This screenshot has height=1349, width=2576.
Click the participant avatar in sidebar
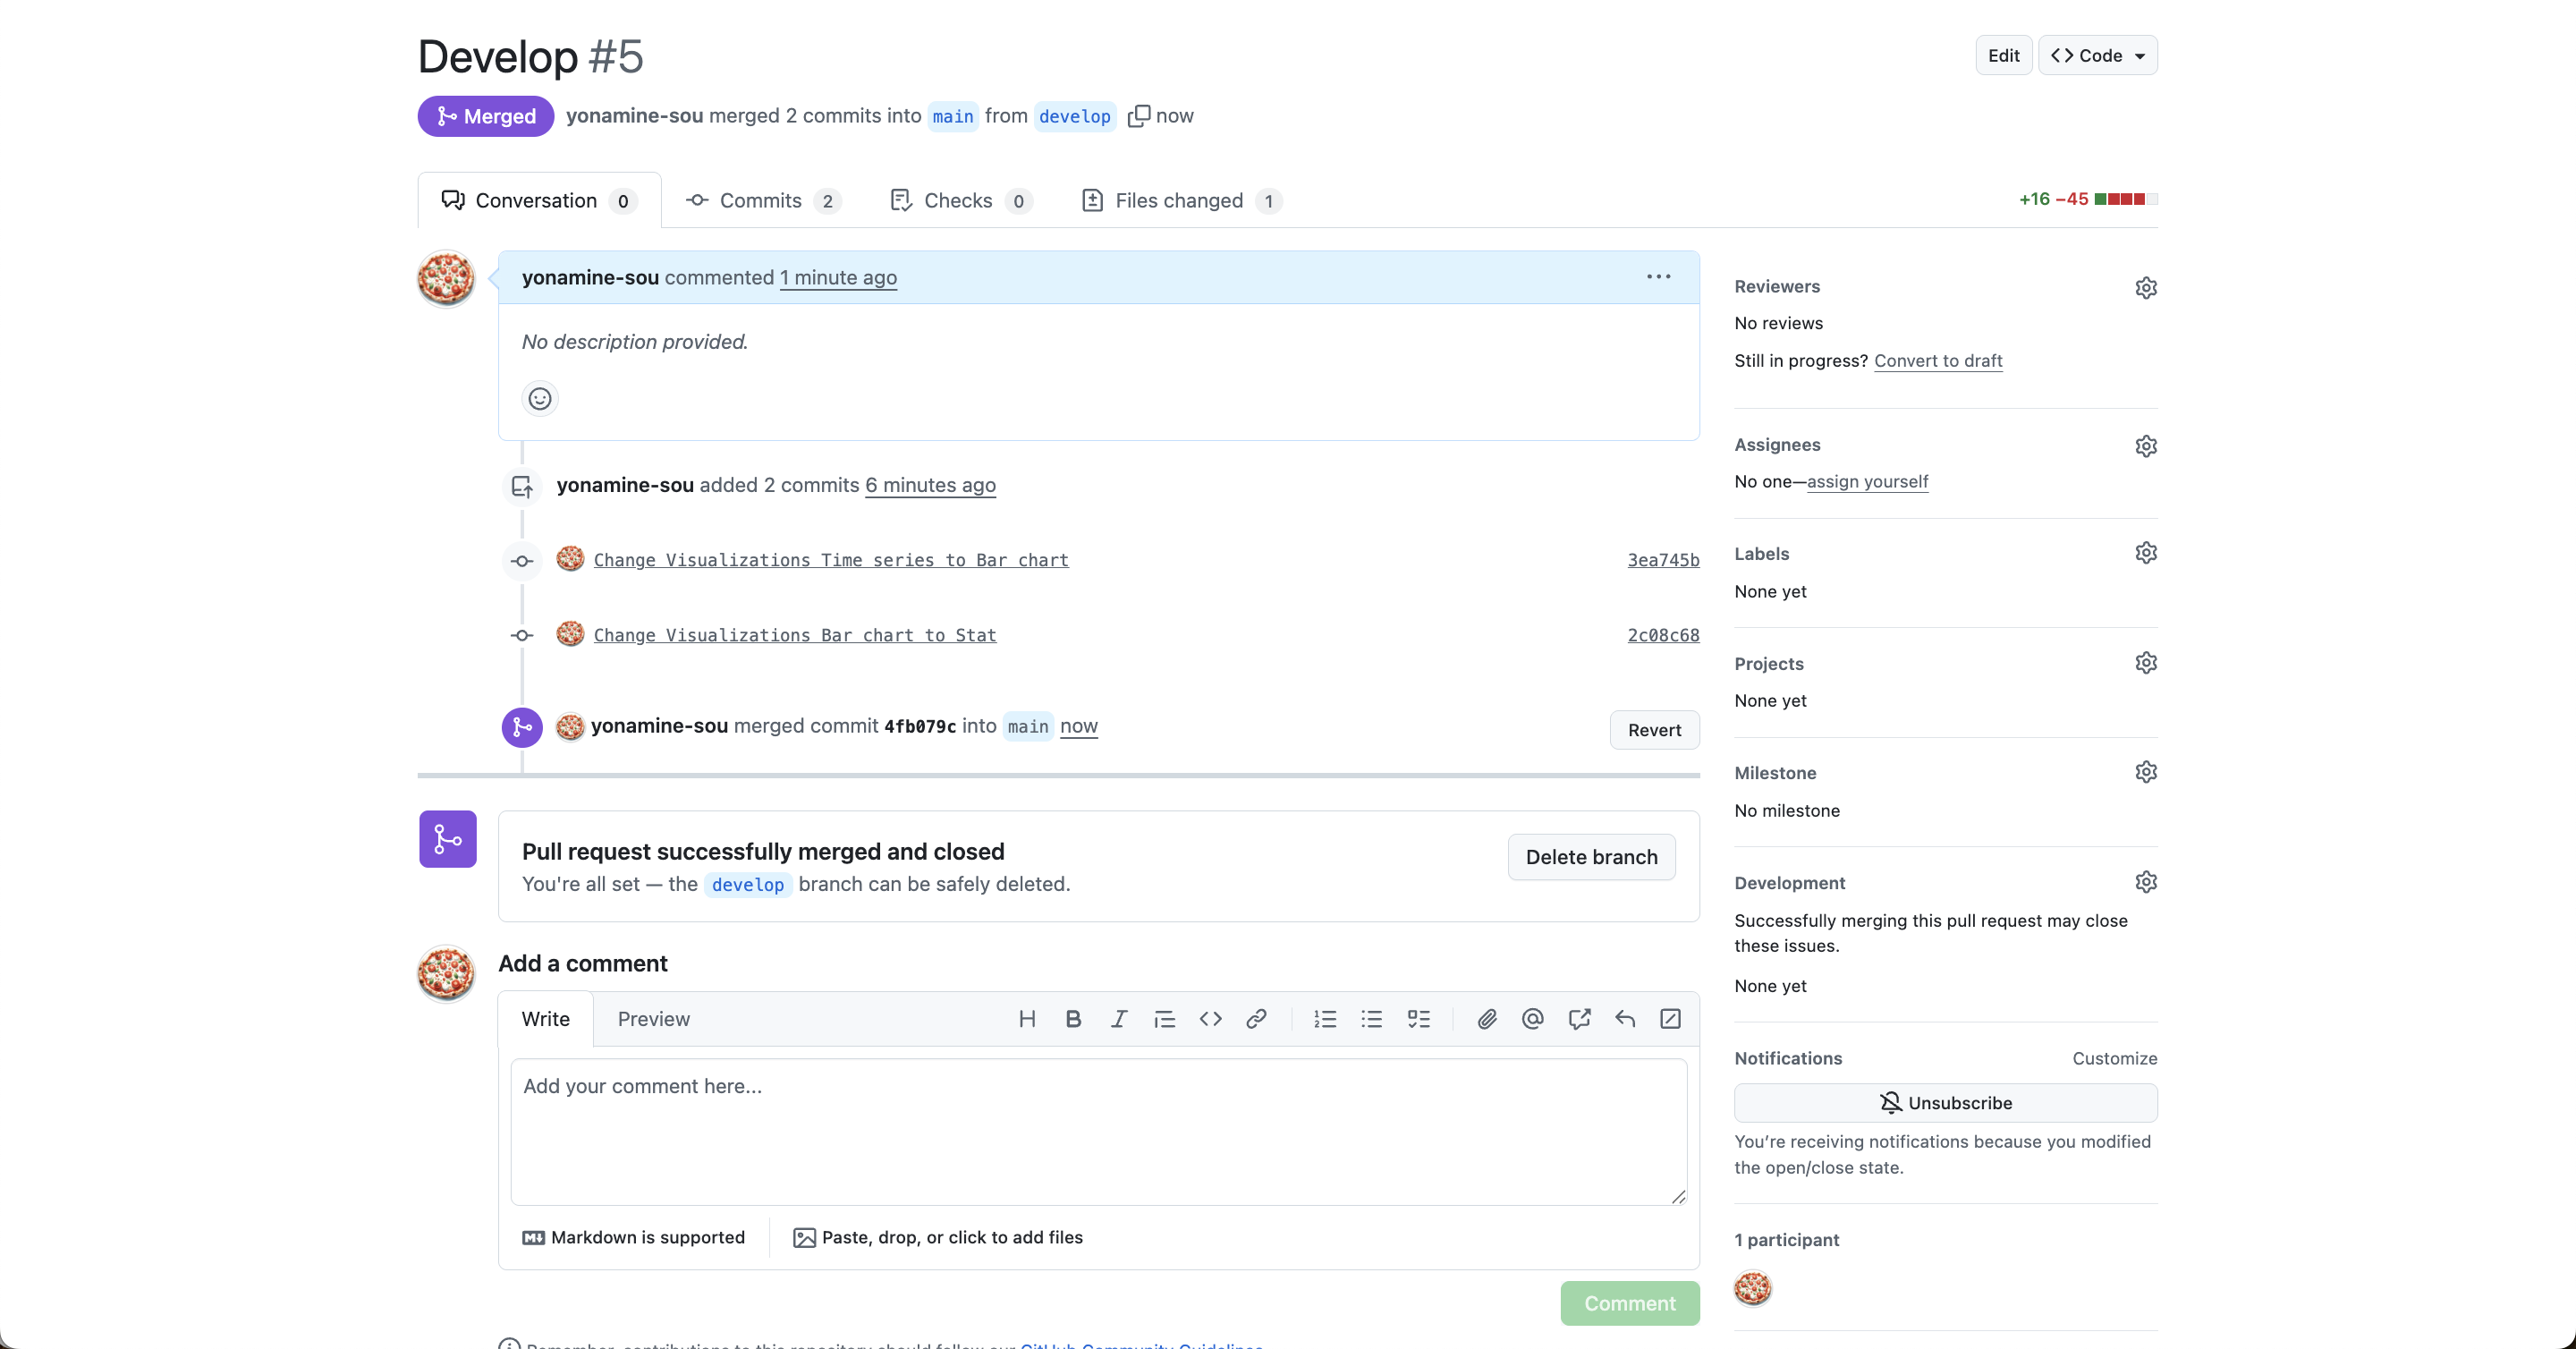1752,1288
